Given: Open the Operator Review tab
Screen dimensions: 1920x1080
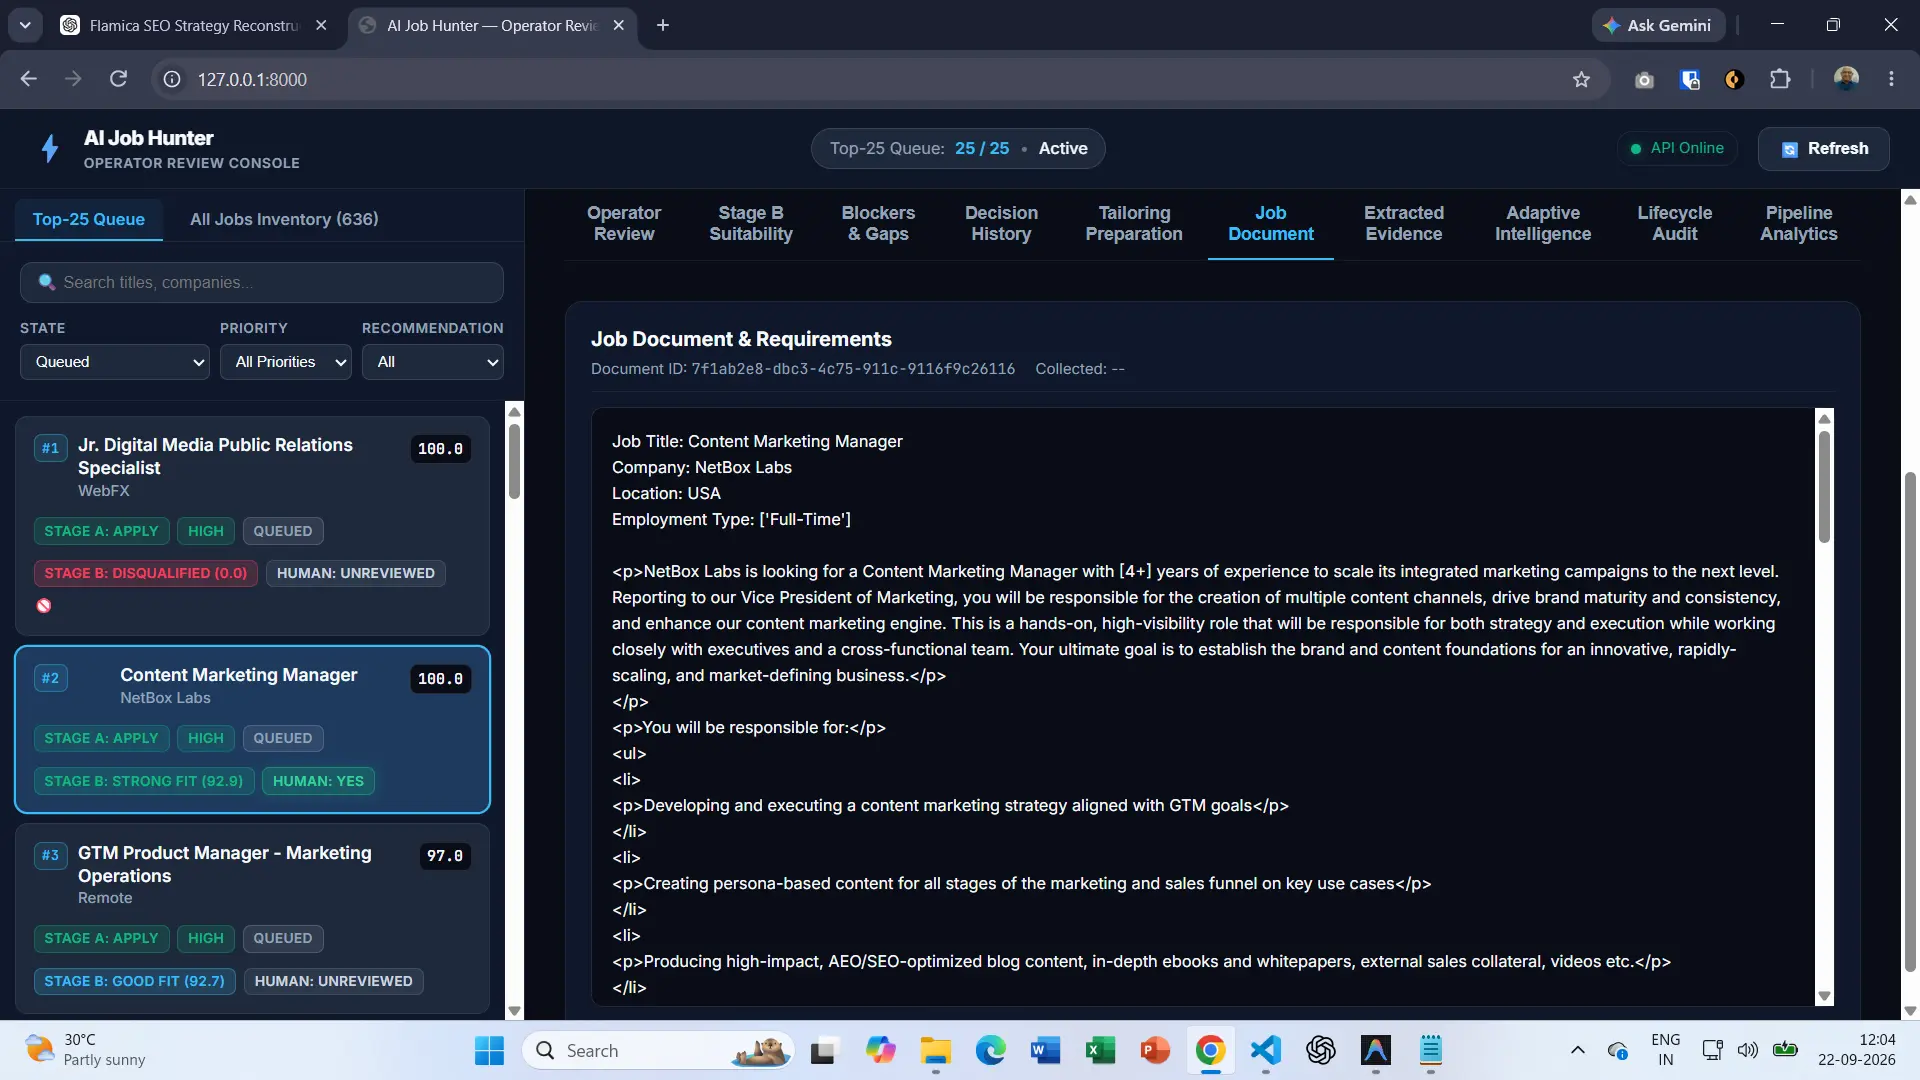Looking at the screenshot, I should tap(624, 223).
